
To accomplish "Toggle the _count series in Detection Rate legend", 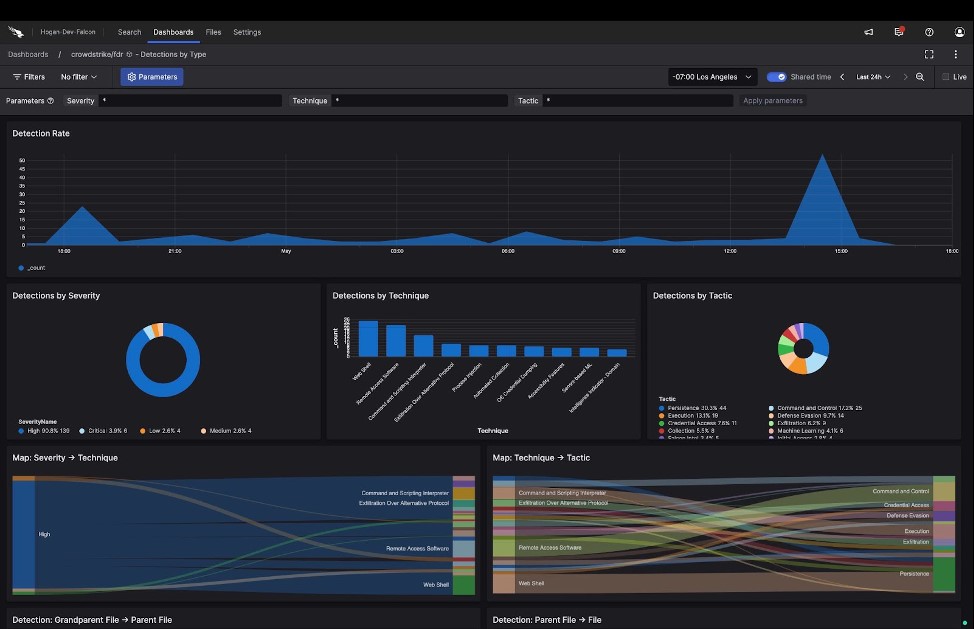I will click(x=32, y=267).
